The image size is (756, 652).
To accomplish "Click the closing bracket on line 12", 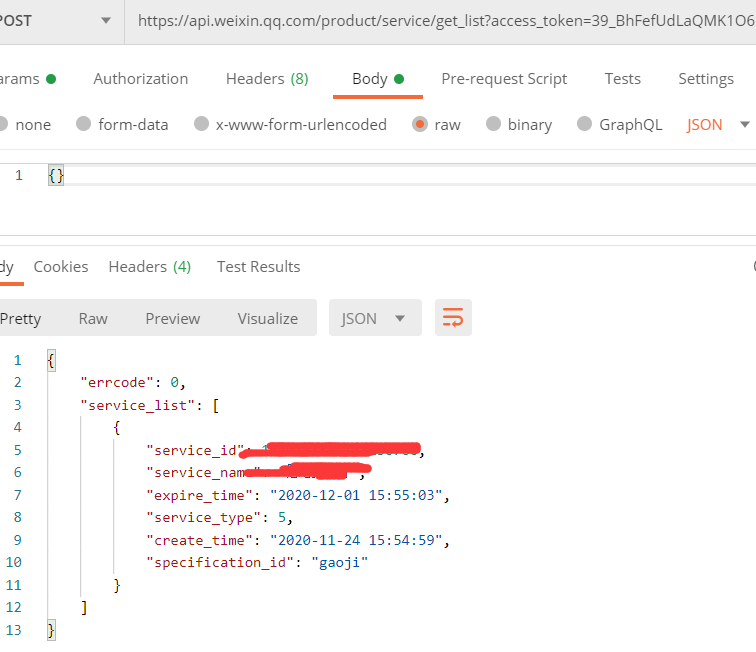I will [x=84, y=607].
